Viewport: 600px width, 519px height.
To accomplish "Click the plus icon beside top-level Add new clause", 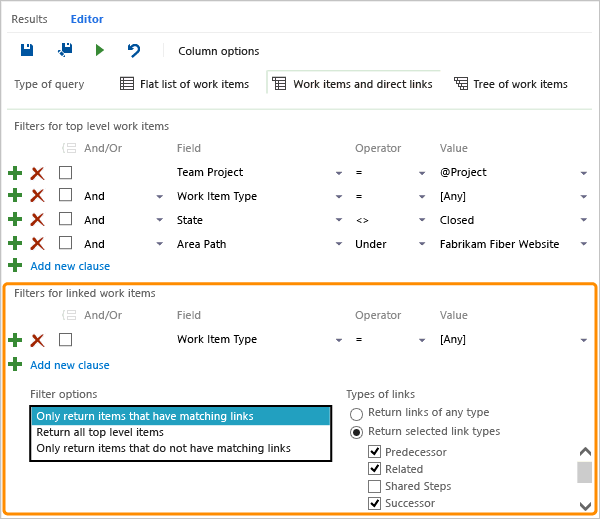I will point(15,265).
